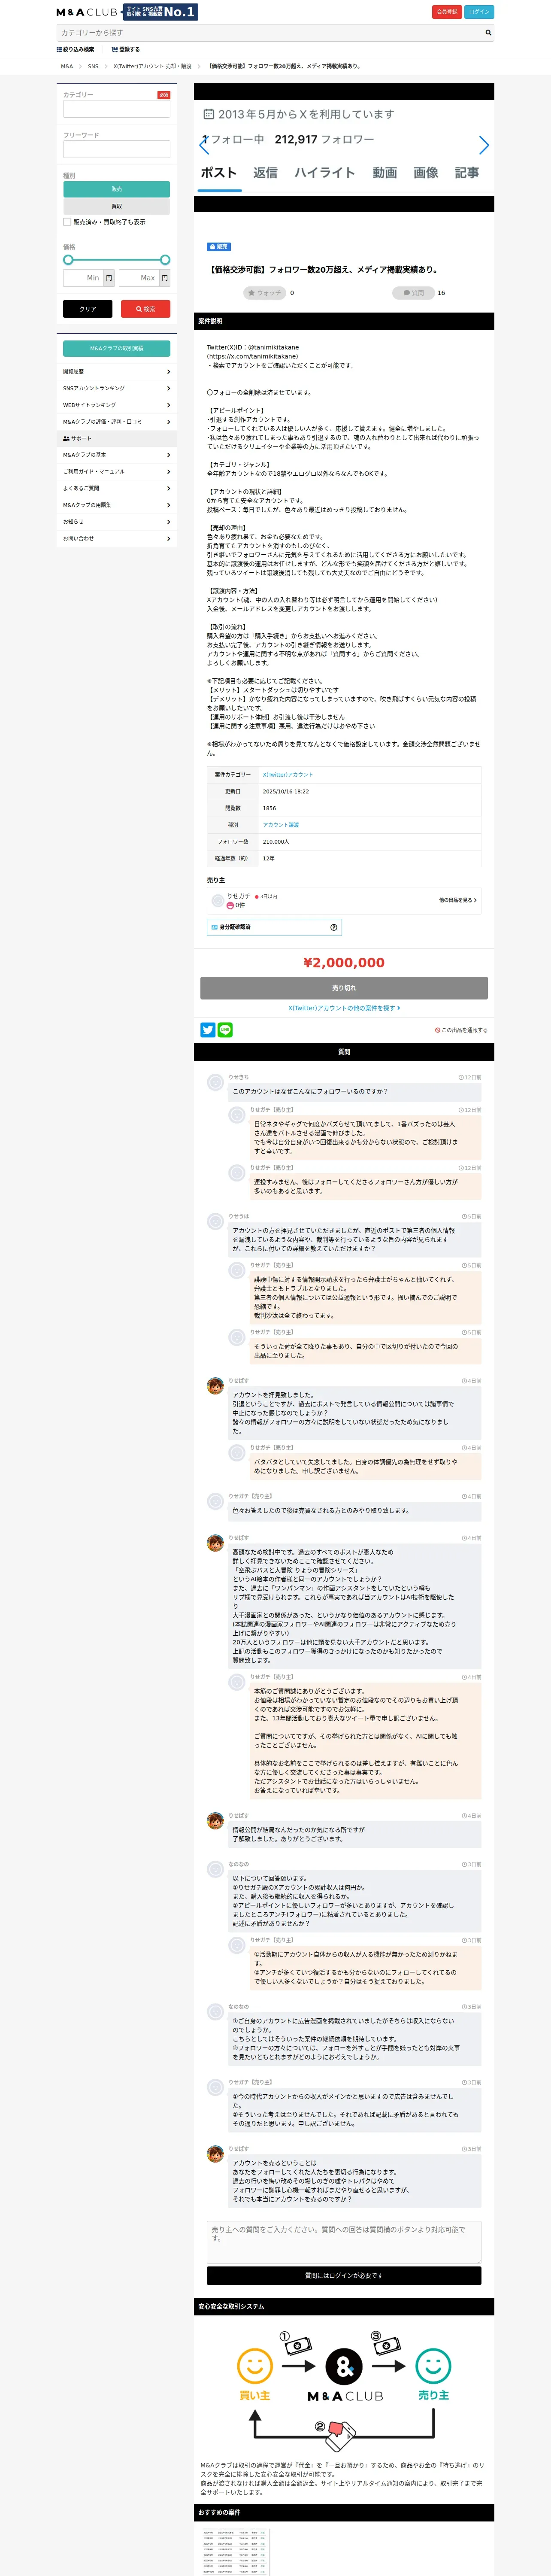Click X(Twitter)アカウント category link in table
This screenshot has height=2576, width=551.
pyautogui.click(x=288, y=775)
